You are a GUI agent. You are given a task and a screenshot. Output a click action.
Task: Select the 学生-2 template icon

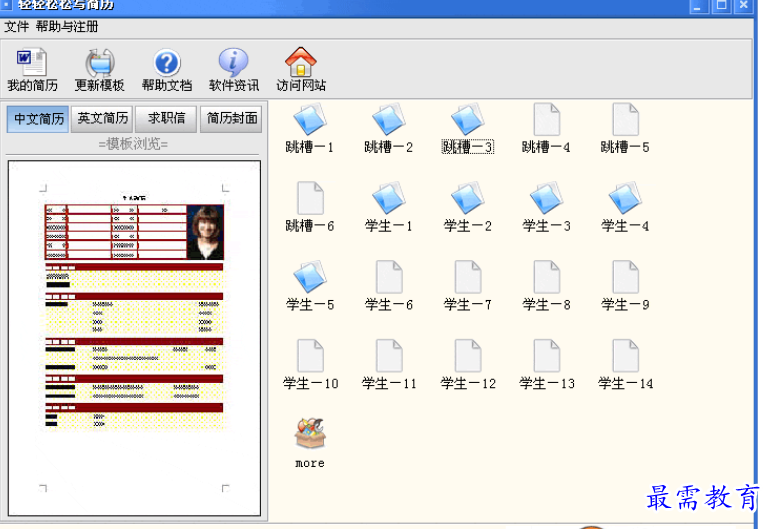point(468,197)
